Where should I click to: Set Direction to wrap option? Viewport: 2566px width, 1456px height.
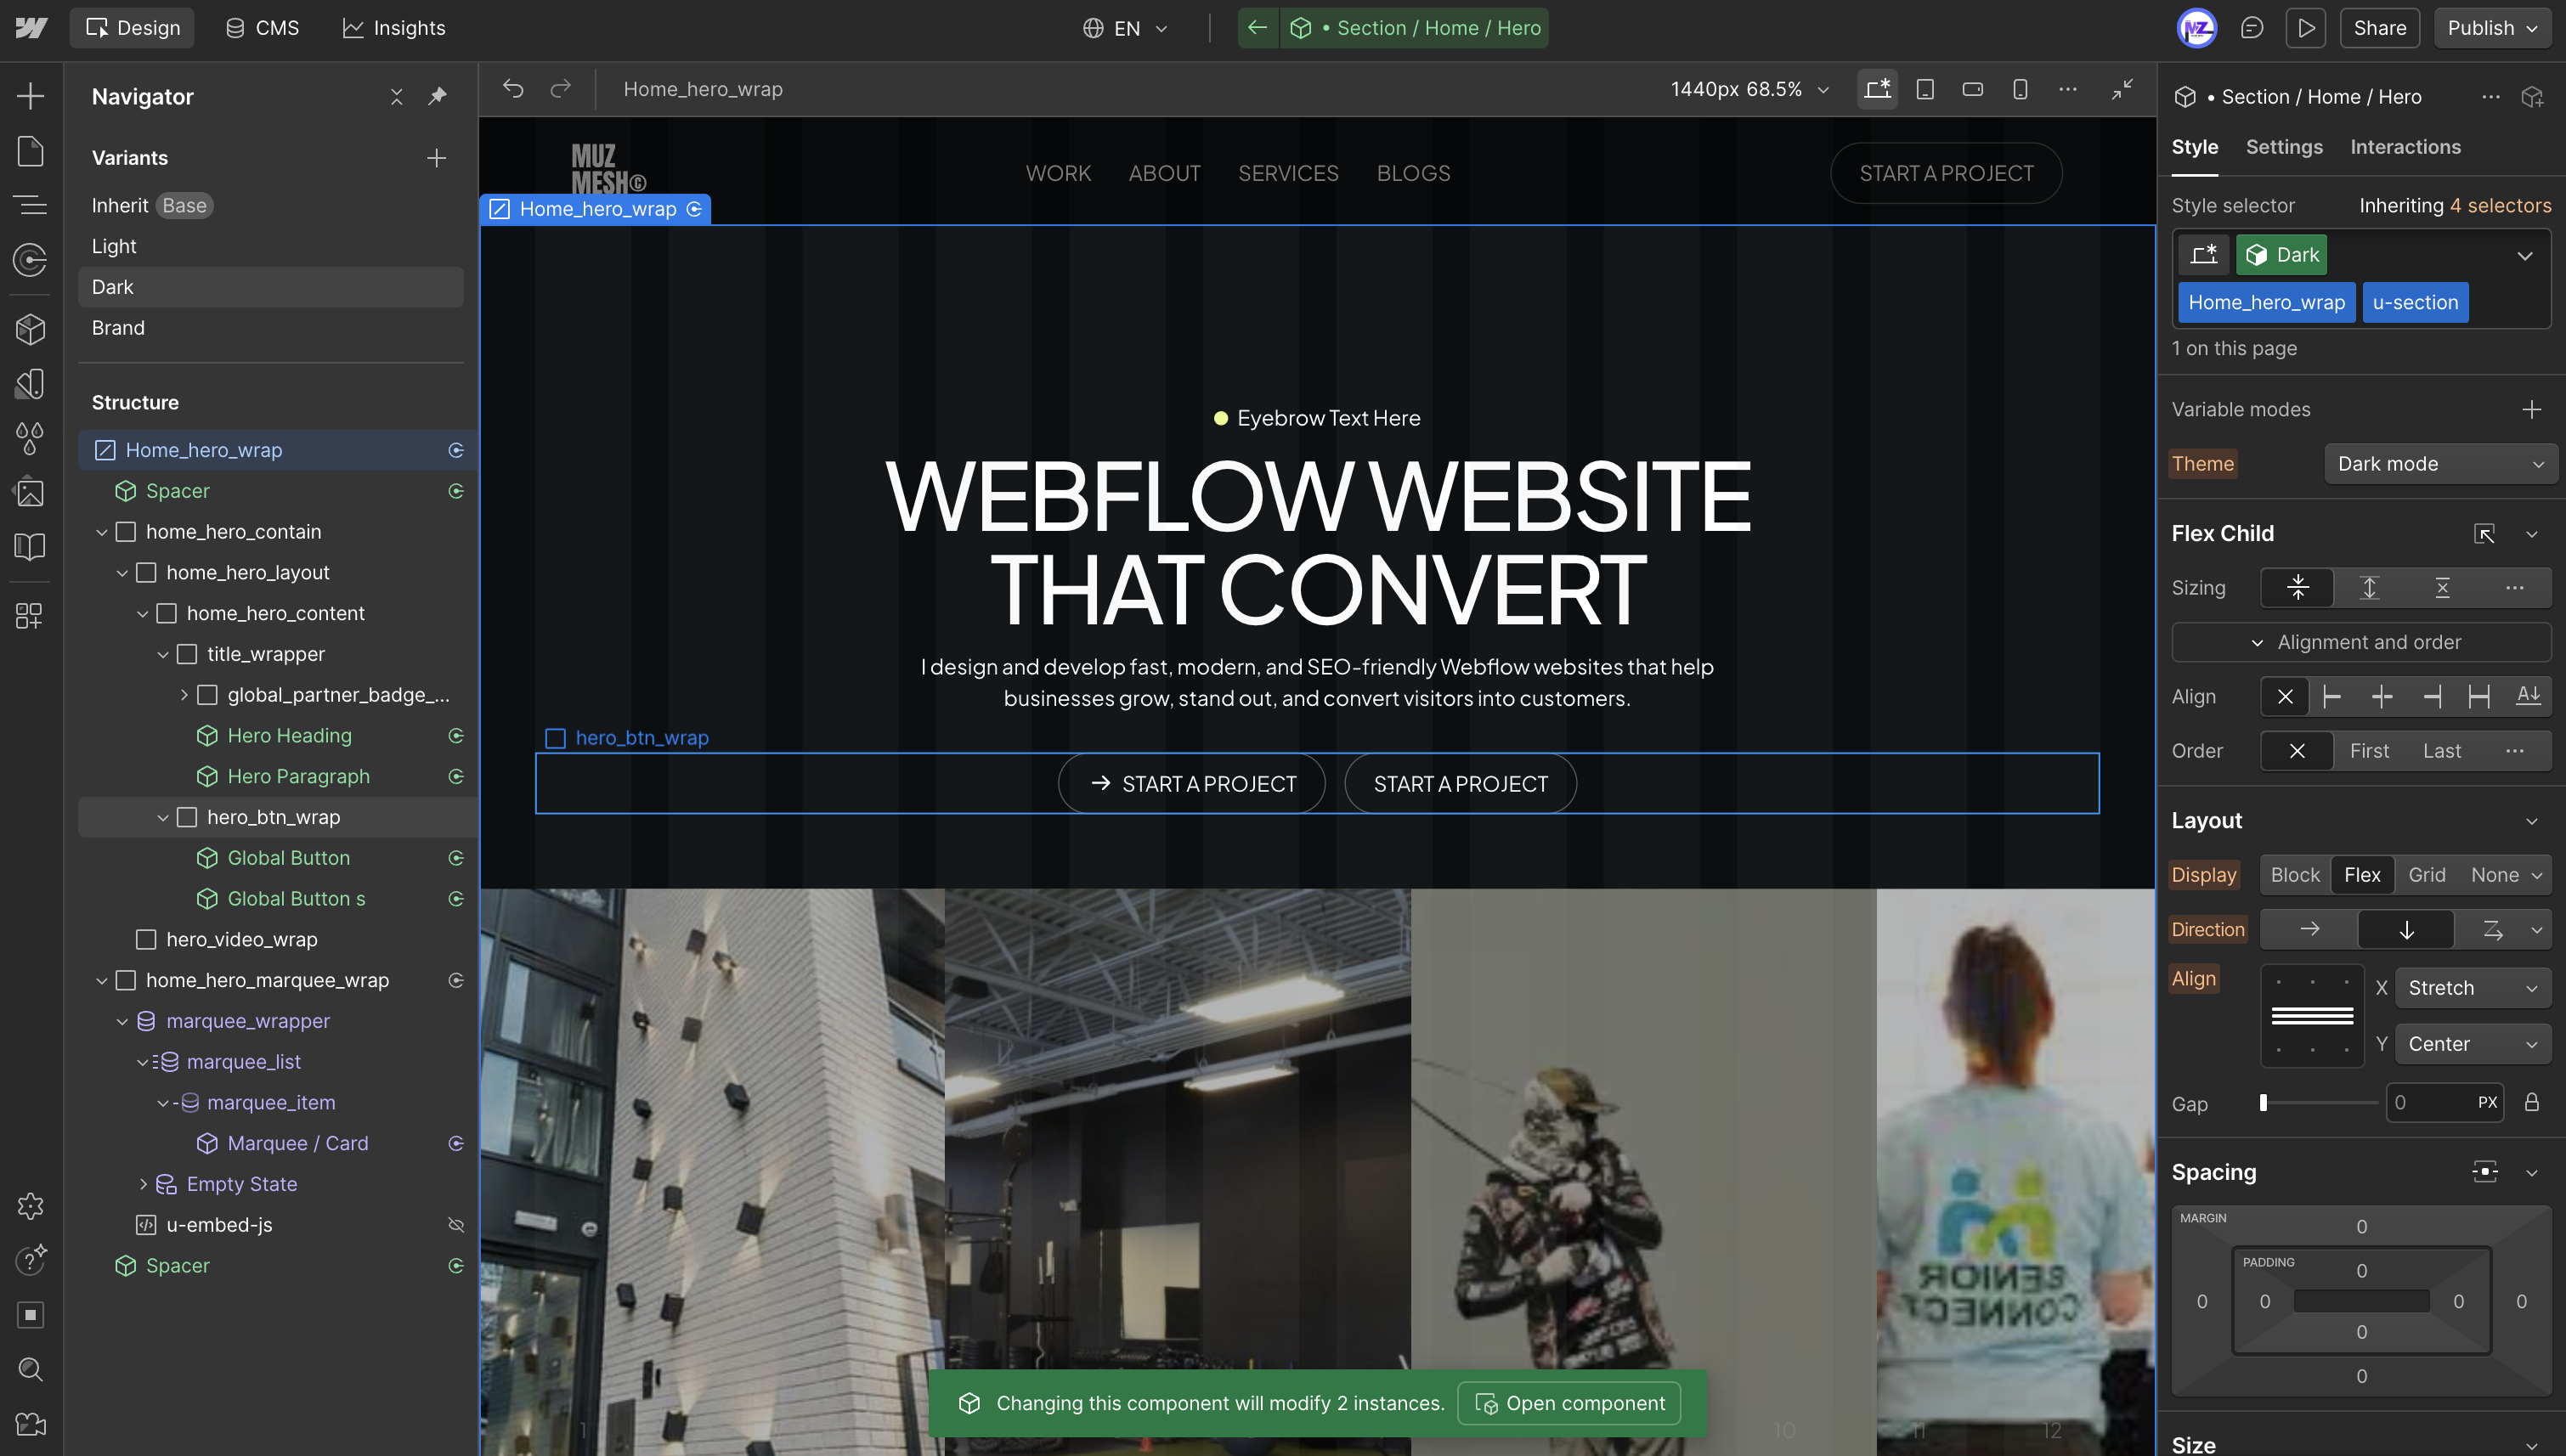[x=2492, y=930]
